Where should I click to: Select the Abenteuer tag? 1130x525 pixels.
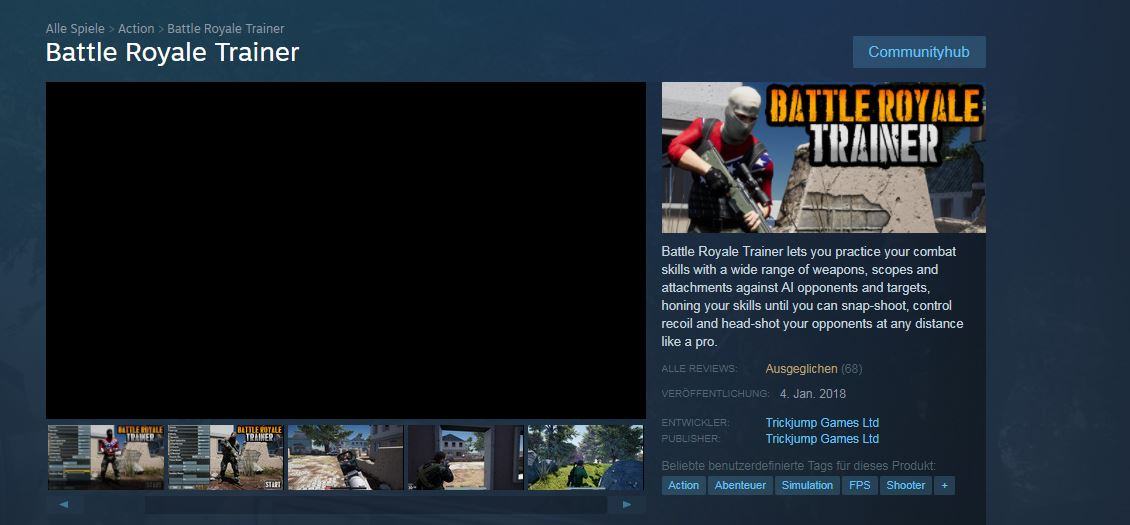click(740, 485)
